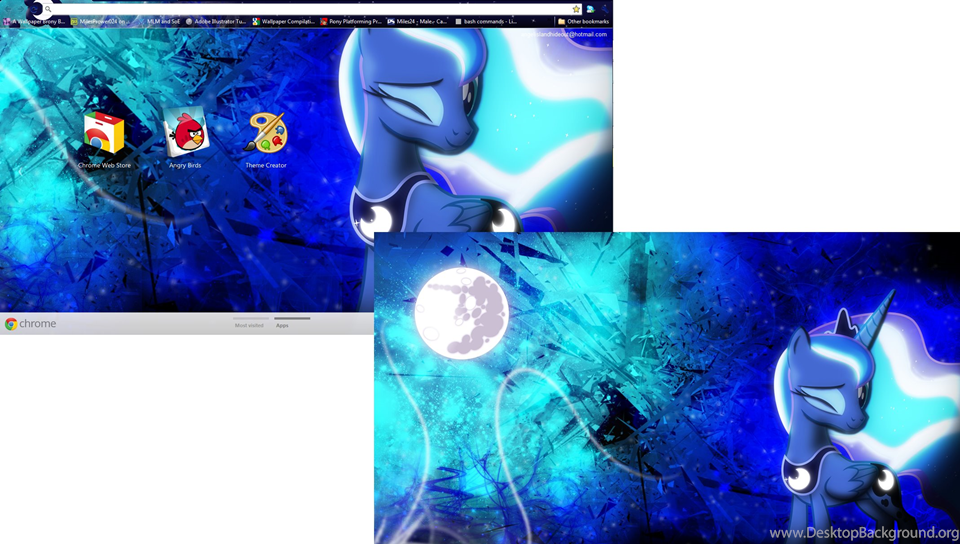This screenshot has height=544, width=960.
Task: Open the Wallpaper Compilati... bookmark
Action: (283, 21)
